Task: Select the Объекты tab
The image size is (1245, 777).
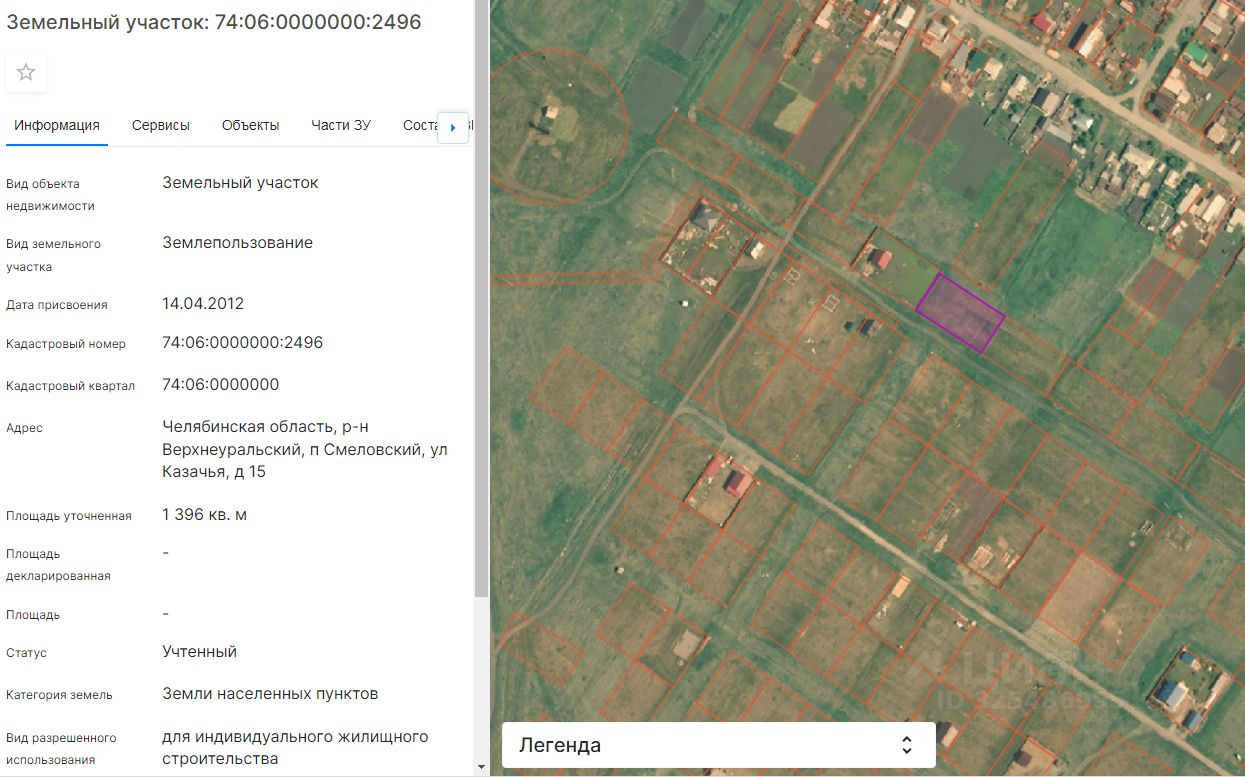Action: click(250, 125)
